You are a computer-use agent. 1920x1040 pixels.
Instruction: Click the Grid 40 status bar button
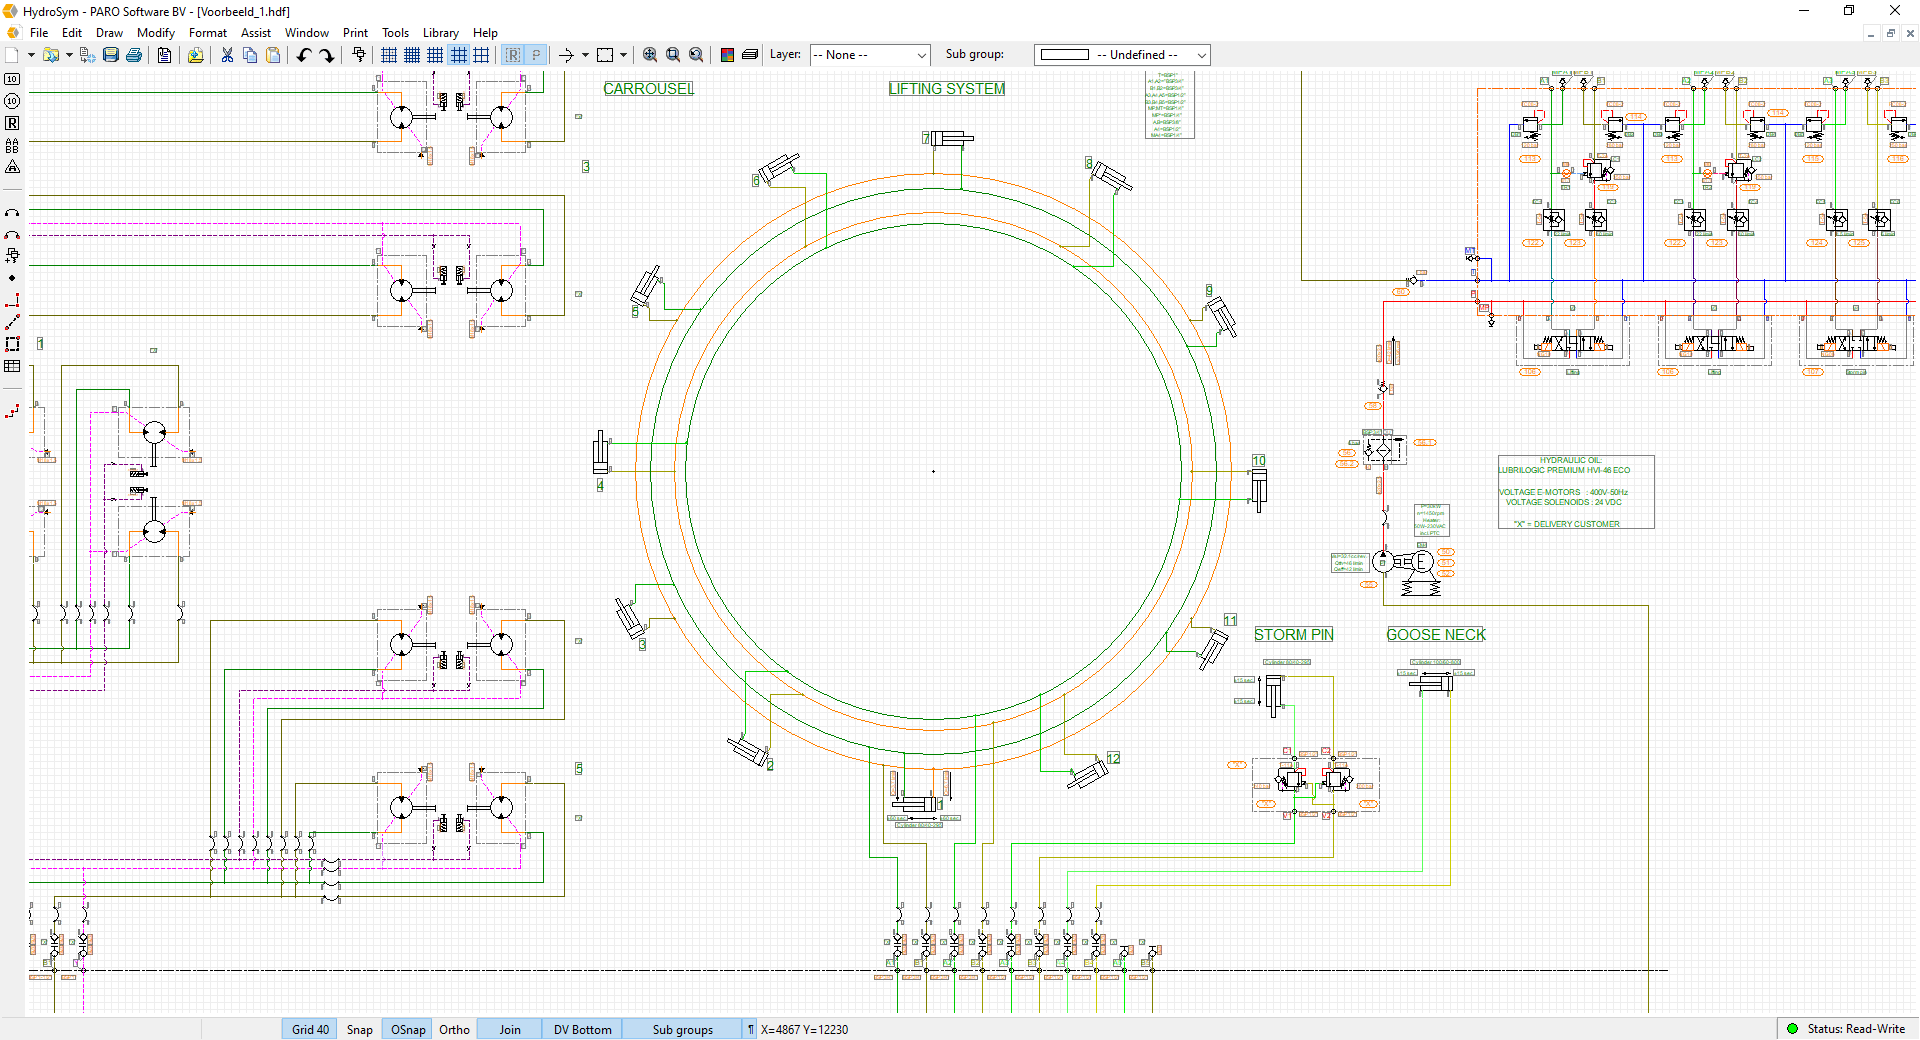coord(310,1029)
